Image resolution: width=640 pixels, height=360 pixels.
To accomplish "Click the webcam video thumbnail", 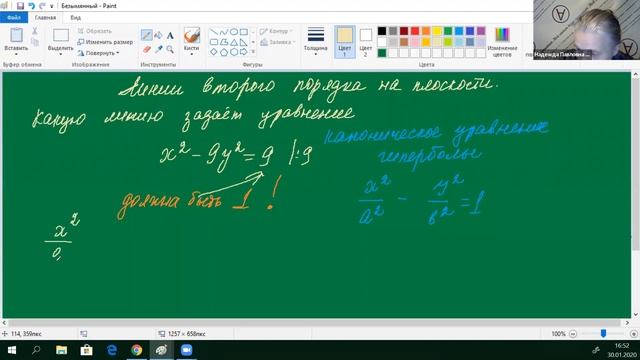I will coord(587,30).
